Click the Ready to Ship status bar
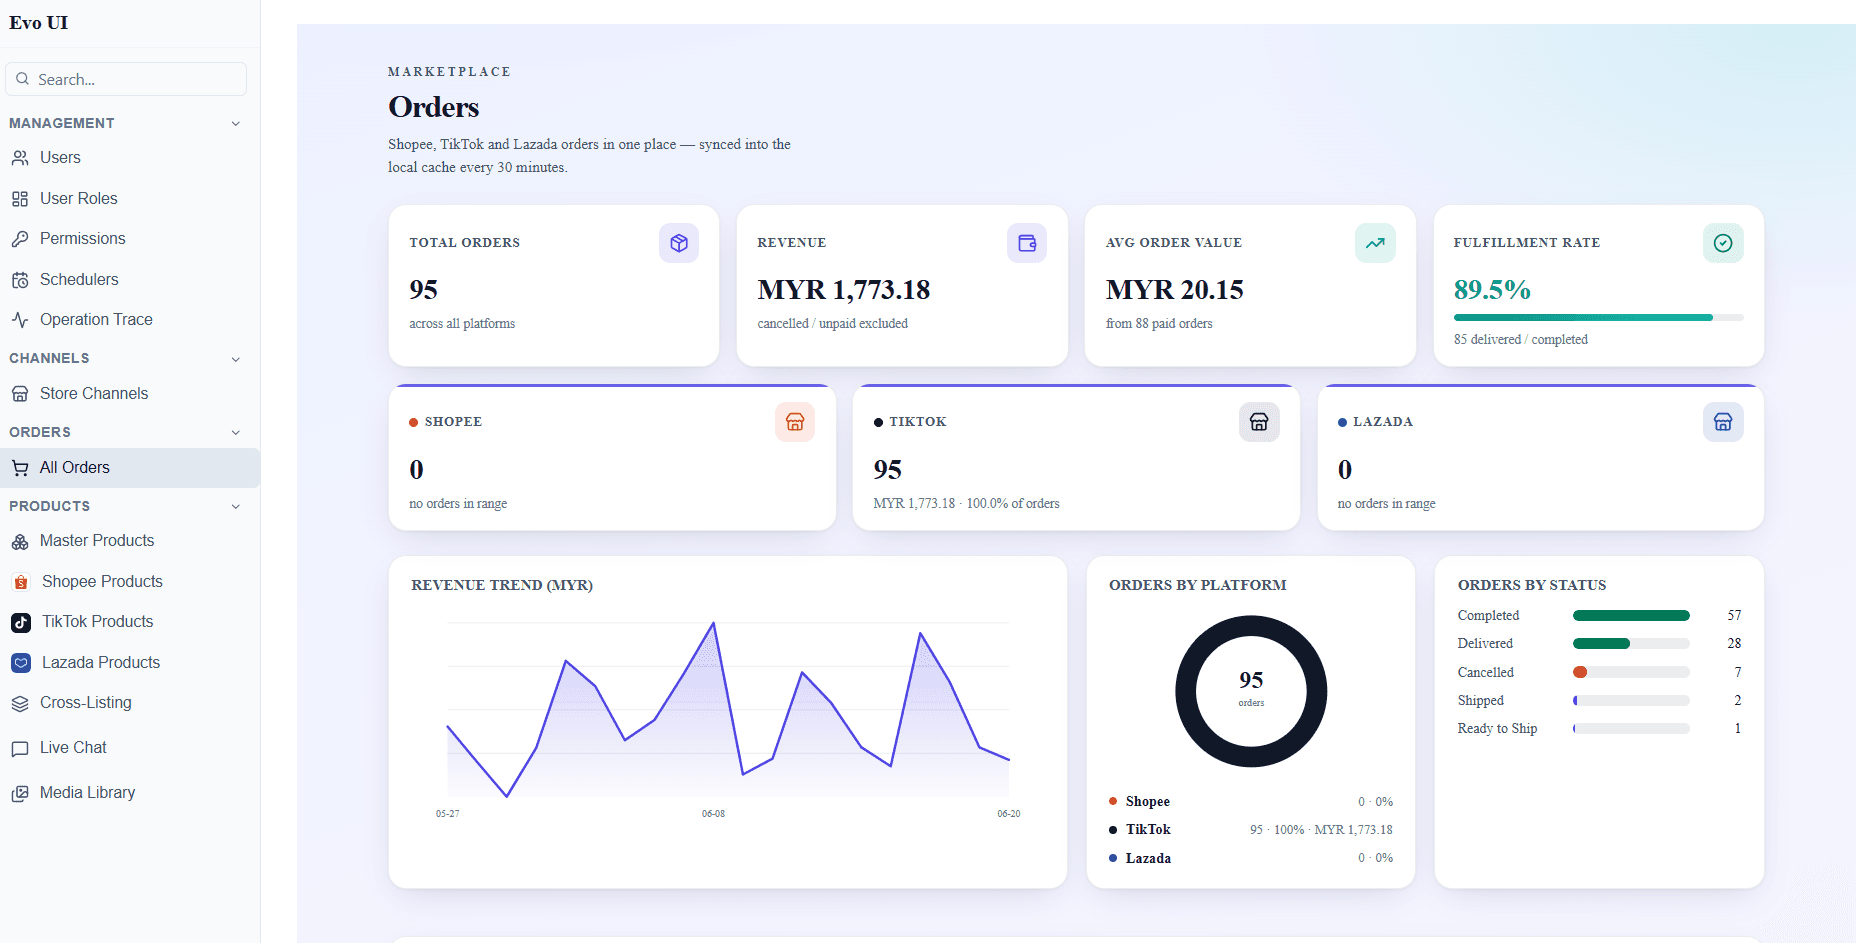Viewport: 1857px width, 943px height. point(1631,729)
